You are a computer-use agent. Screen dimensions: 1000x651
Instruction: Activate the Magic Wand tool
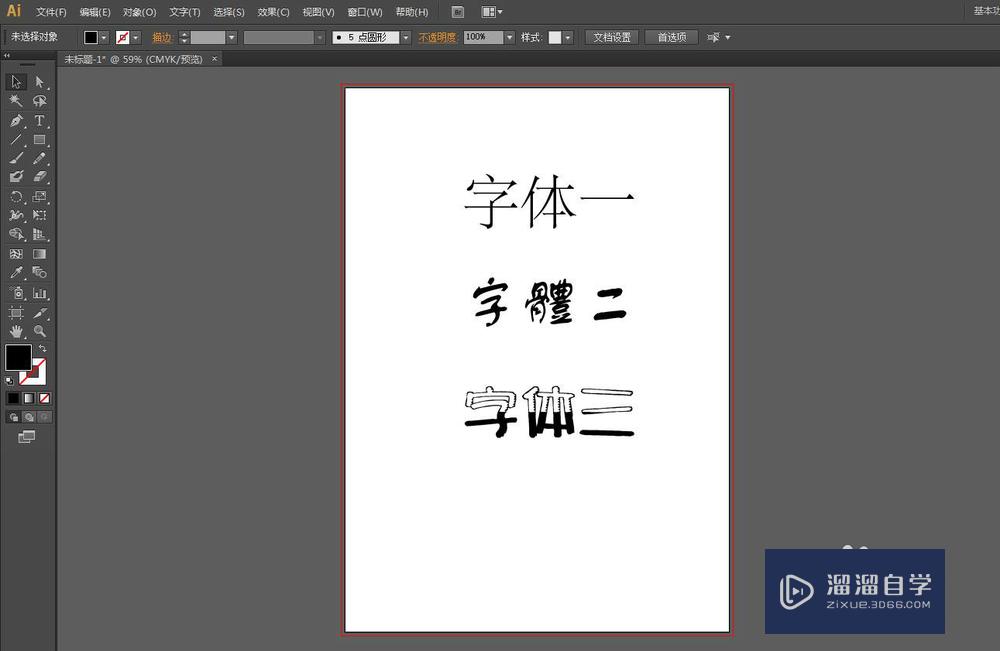click(16, 100)
